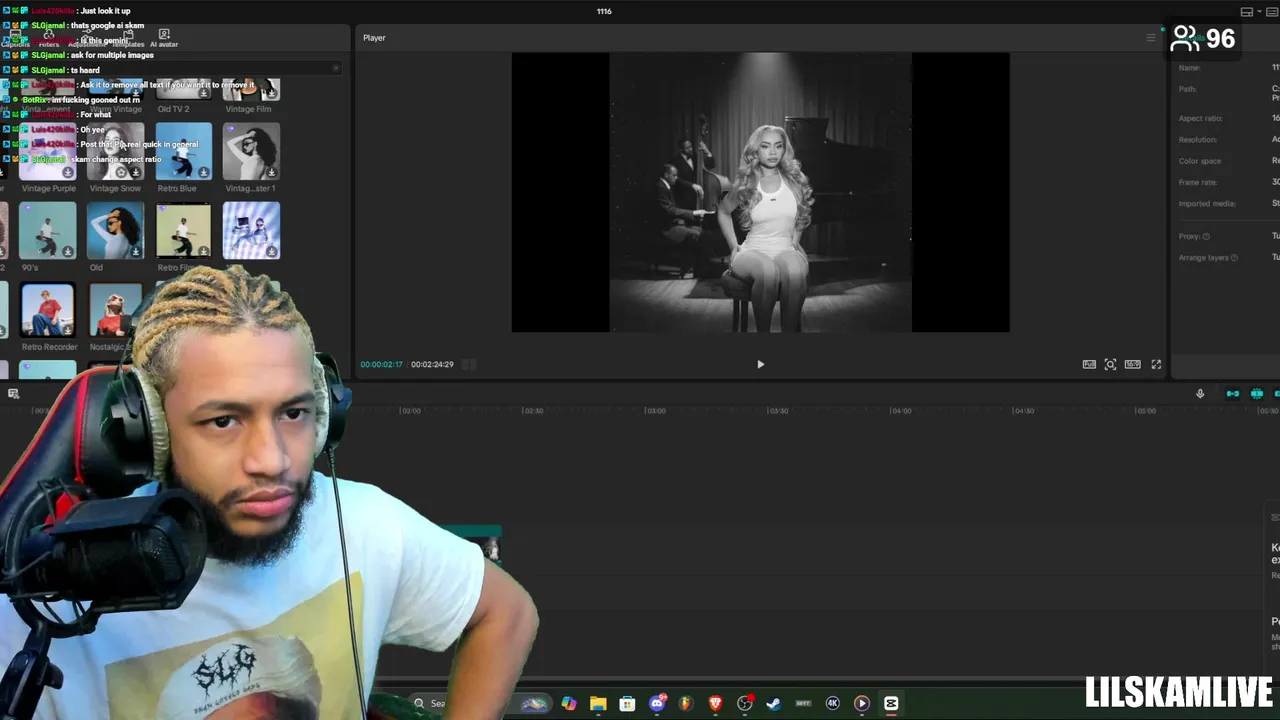Image resolution: width=1280 pixels, height=720 pixels.
Task: Open File Explorer from the taskbar
Action: tap(598, 704)
